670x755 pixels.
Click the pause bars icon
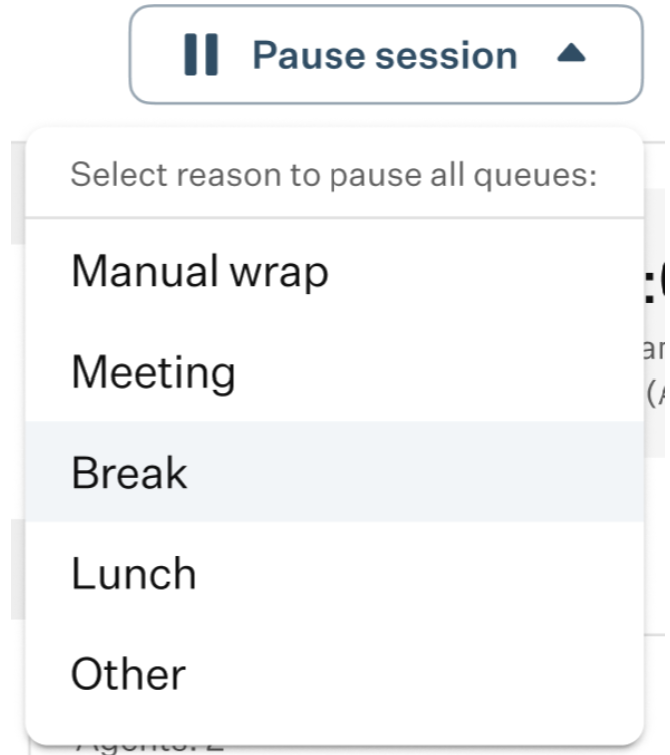coord(201,54)
